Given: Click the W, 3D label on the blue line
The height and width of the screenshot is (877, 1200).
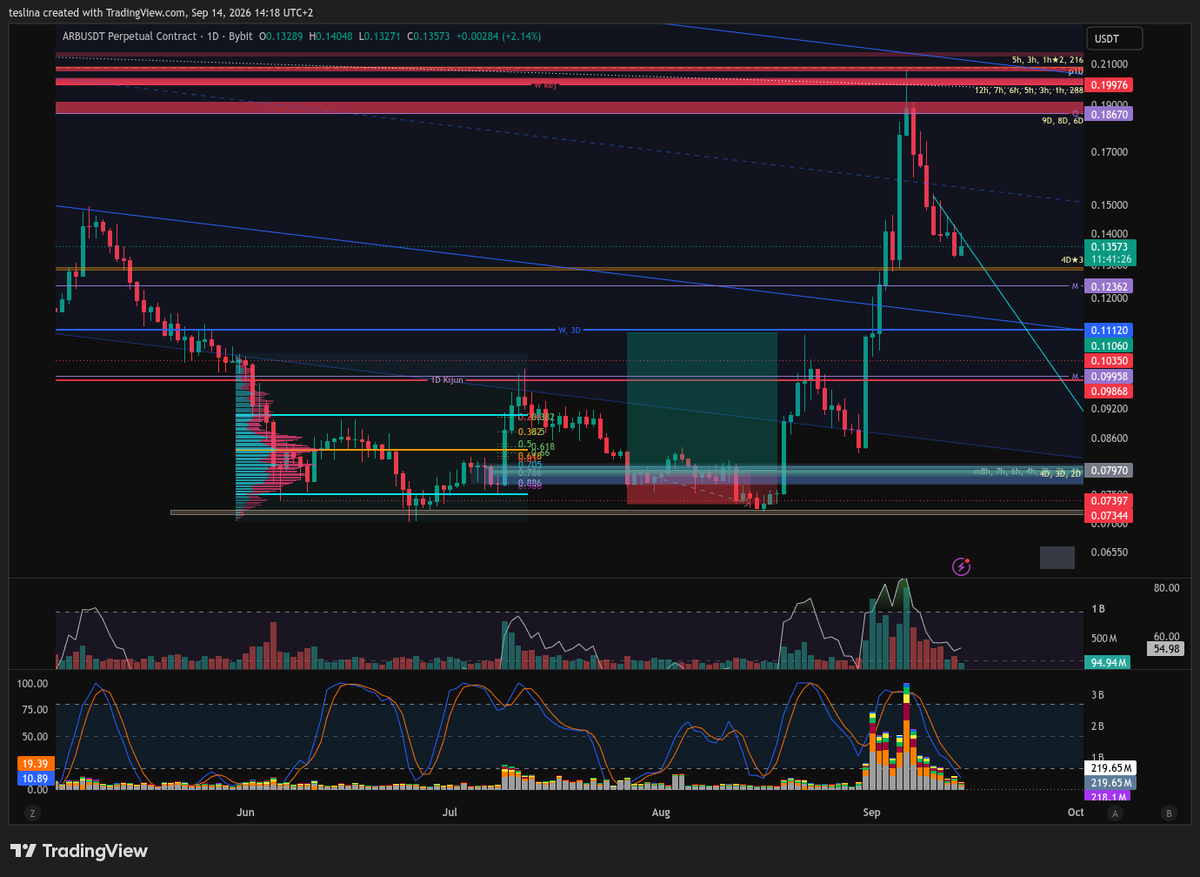Looking at the screenshot, I should tap(569, 330).
